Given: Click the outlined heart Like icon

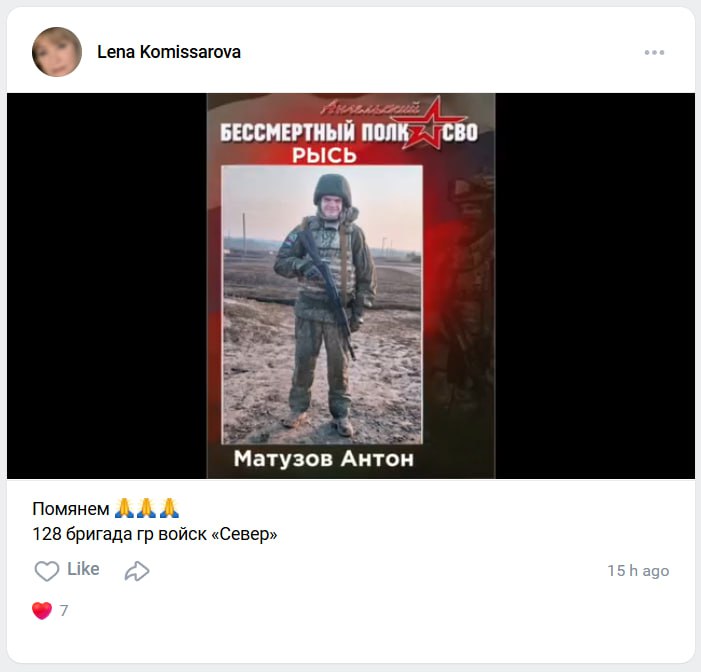Looking at the screenshot, I should (x=46, y=571).
